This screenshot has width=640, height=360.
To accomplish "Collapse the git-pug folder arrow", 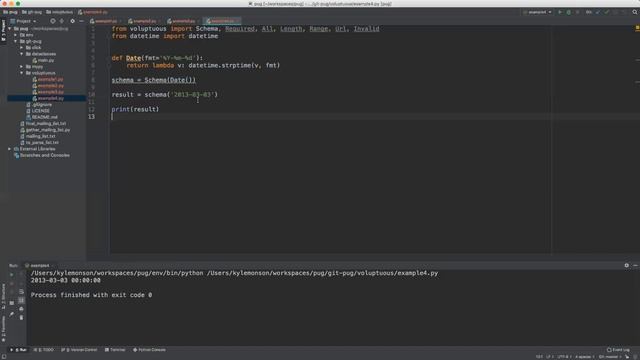I will click(16, 41).
